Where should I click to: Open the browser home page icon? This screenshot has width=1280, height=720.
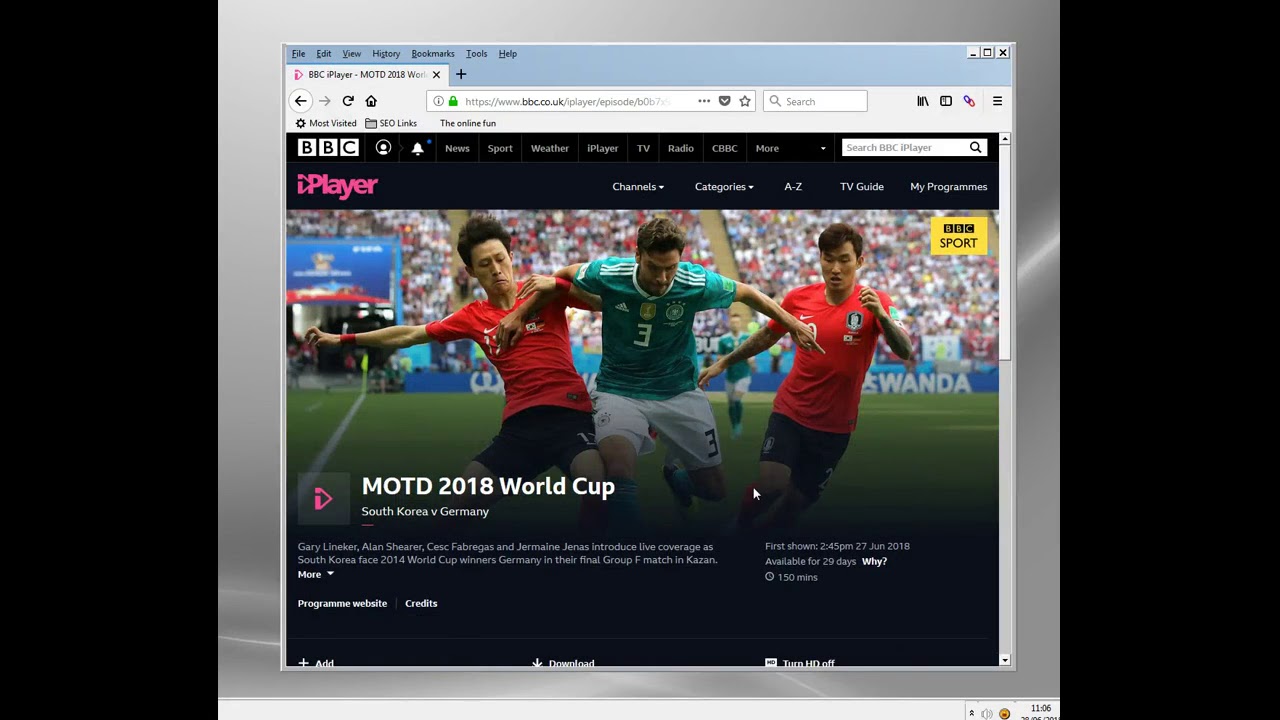tap(371, 101)
